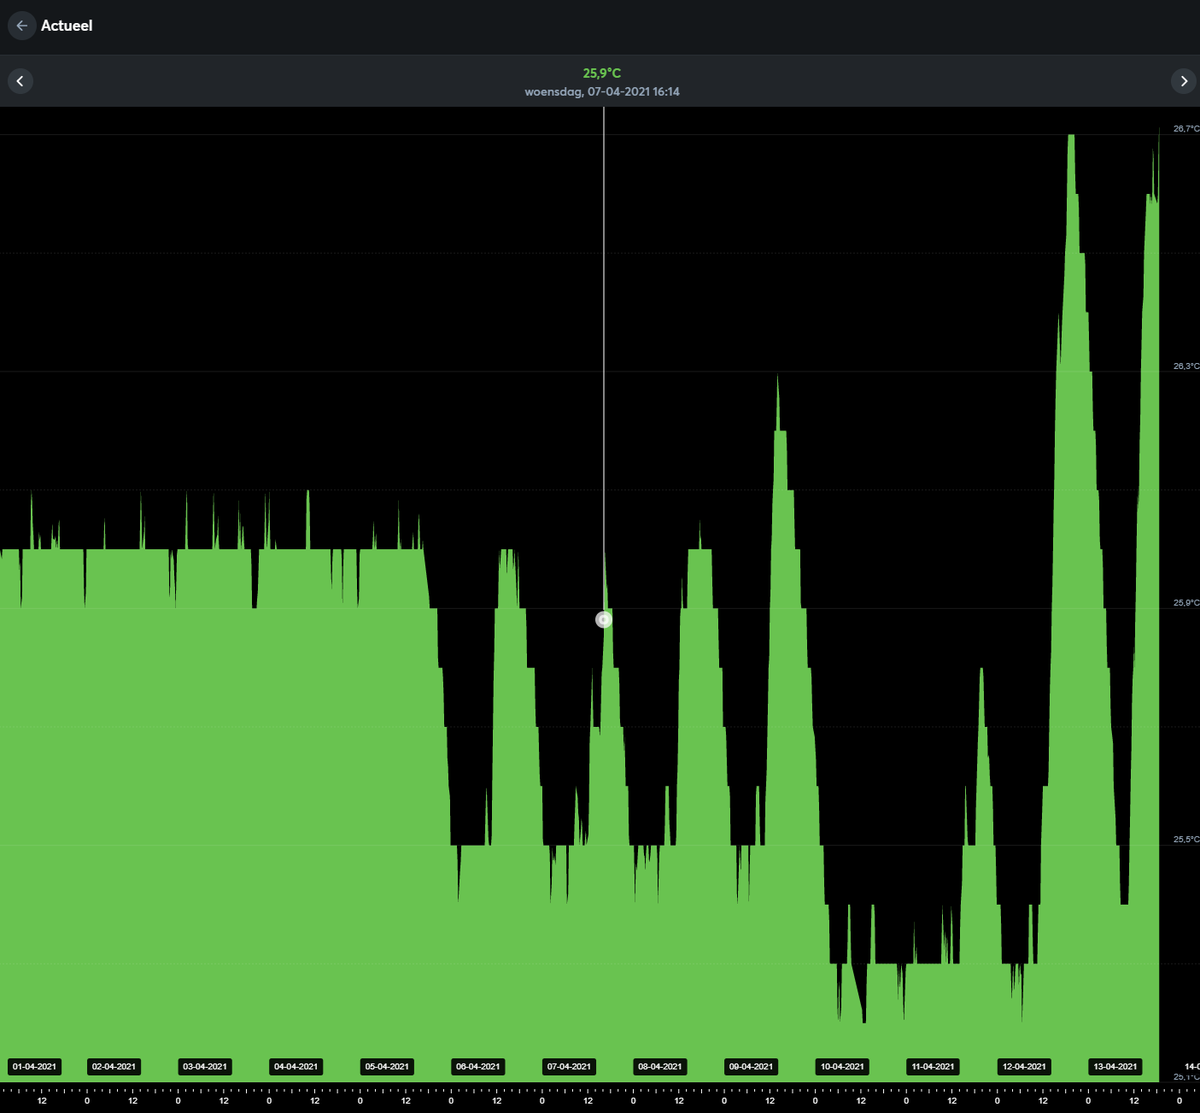Select the 02-04-2021 date label
This screenshot has height=1113, width=1200.
(x=115, y=1067)
